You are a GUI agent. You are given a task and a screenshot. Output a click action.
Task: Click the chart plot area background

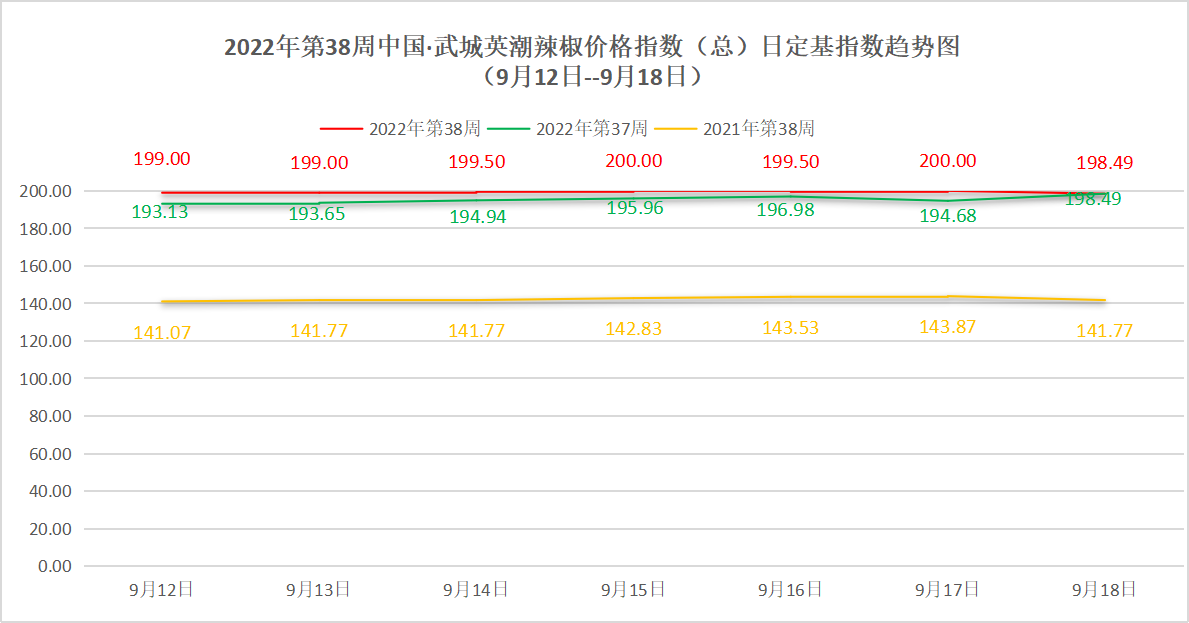tap(600, 450)
